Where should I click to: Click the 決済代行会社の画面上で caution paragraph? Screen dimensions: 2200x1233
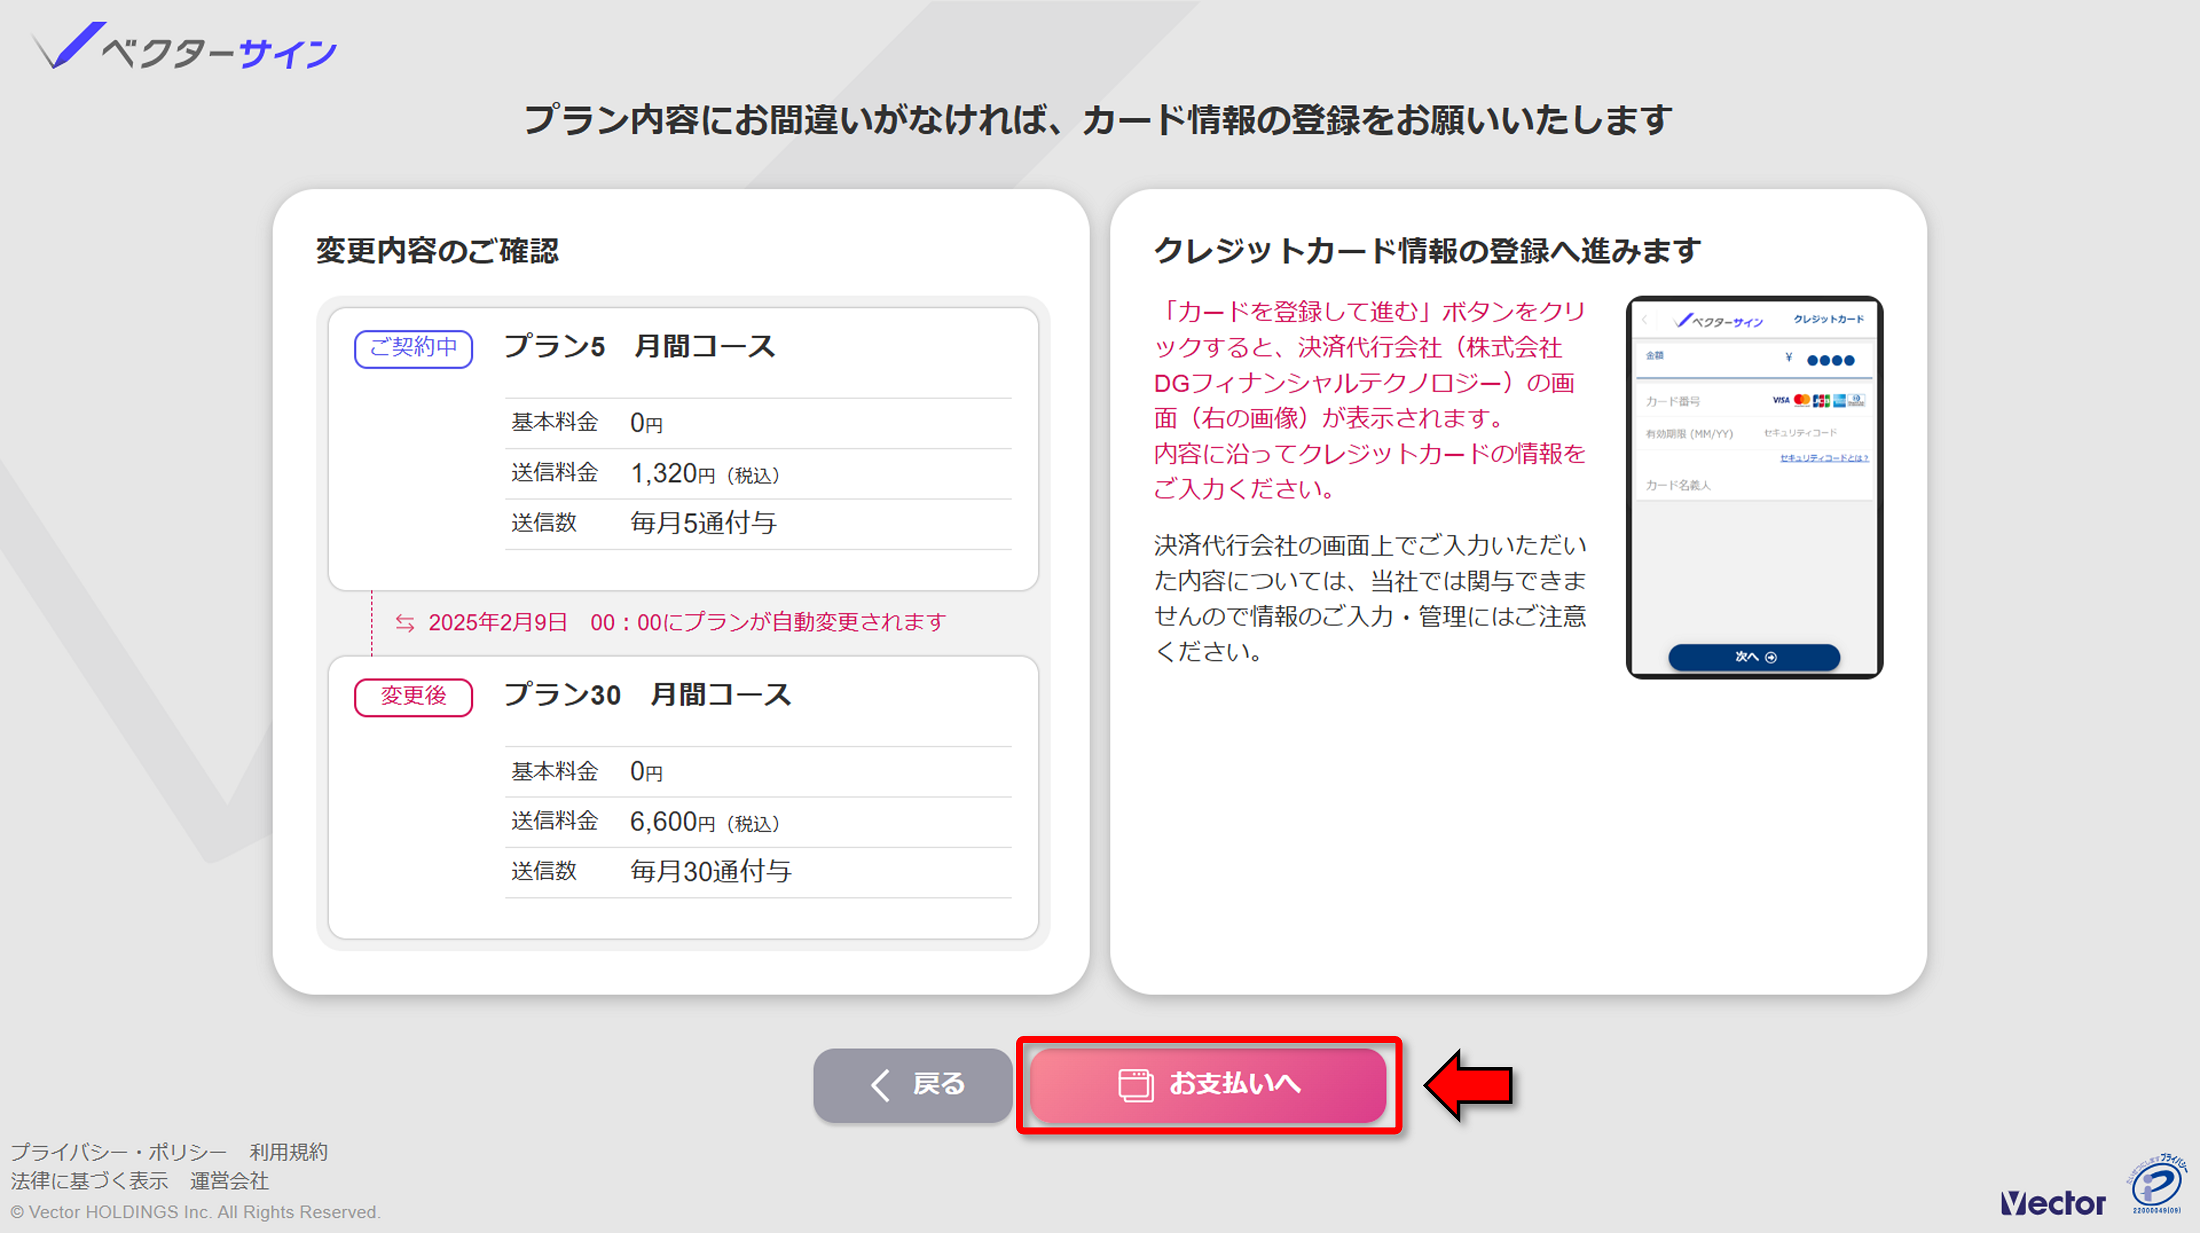click(x=1370, y=598)
